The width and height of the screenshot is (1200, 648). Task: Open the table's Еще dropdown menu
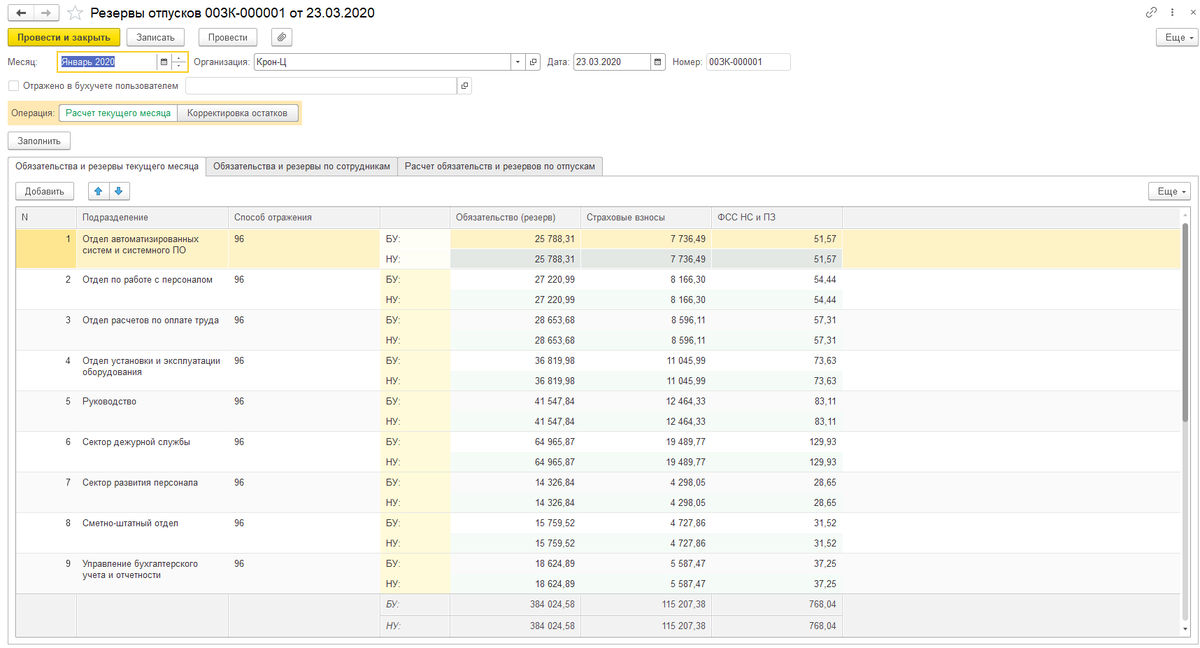click(x=1170, y=191)
